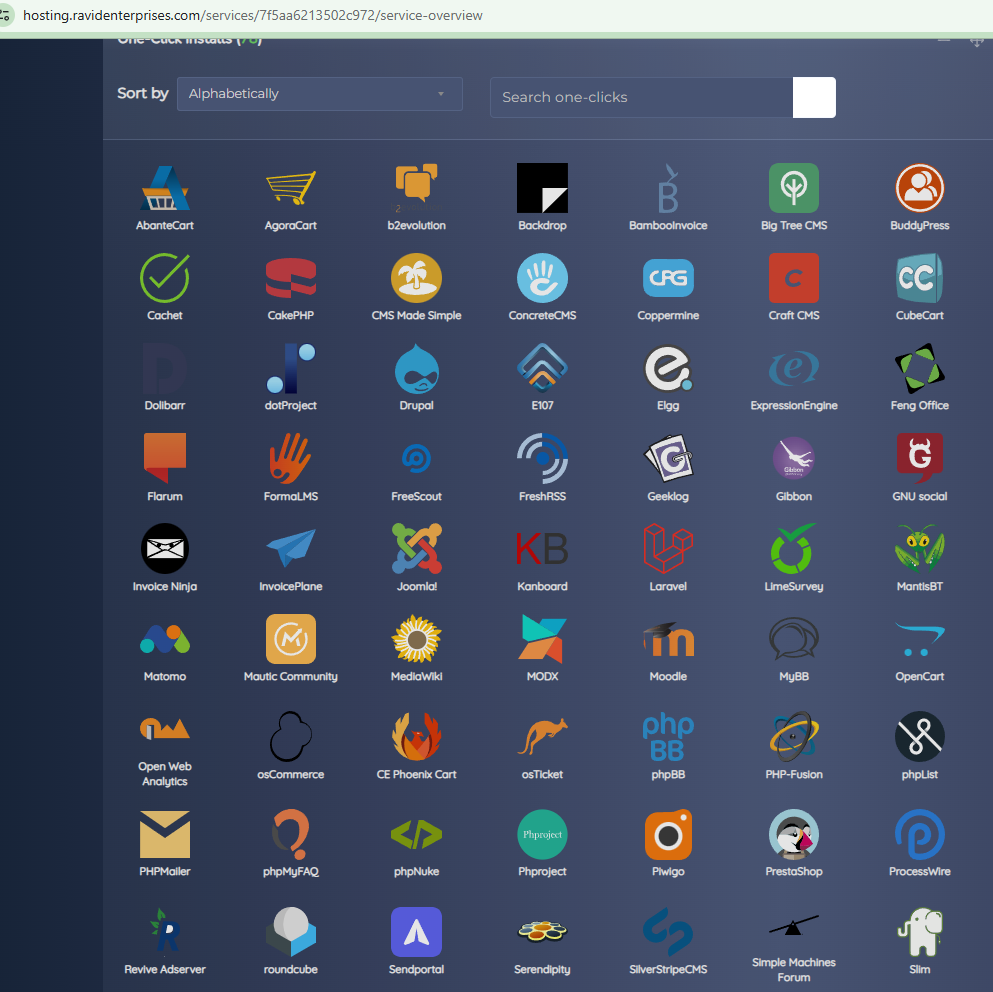Image resolution: width=993 pixels, height=992 pixels.
Task: Select the PrestaShop install icon
Action: click(x=793, y=834)
